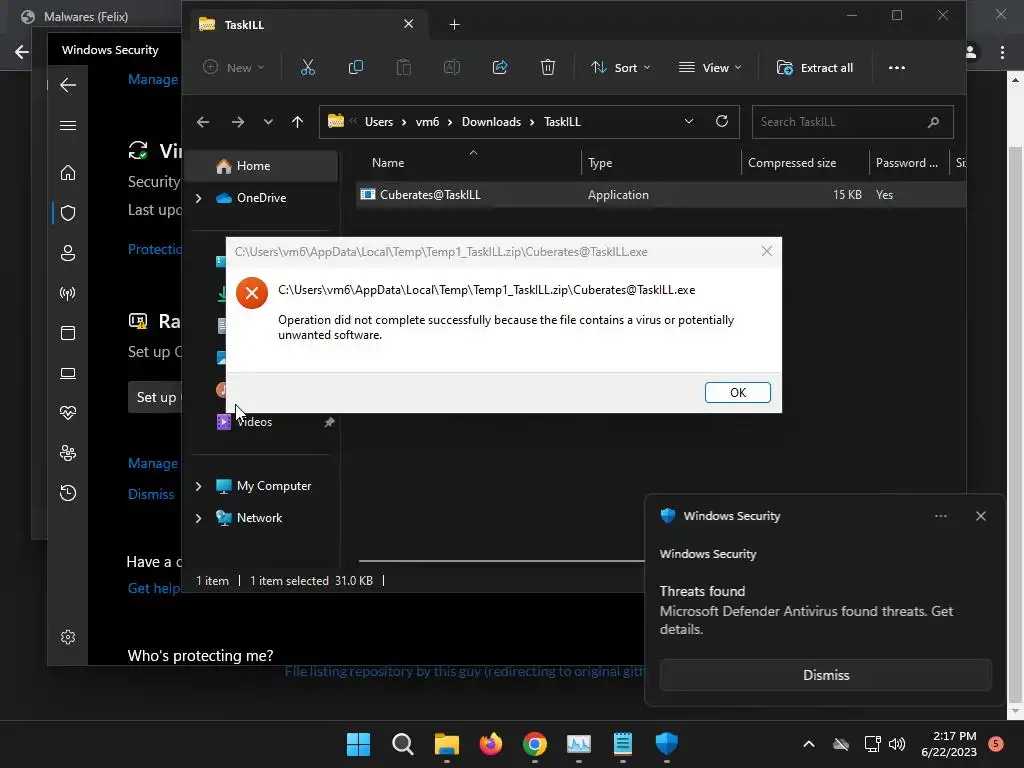Open Home in the navigation pane
Screen dimensions: 1024x768
pyautogui.click(x=261, y=166)
